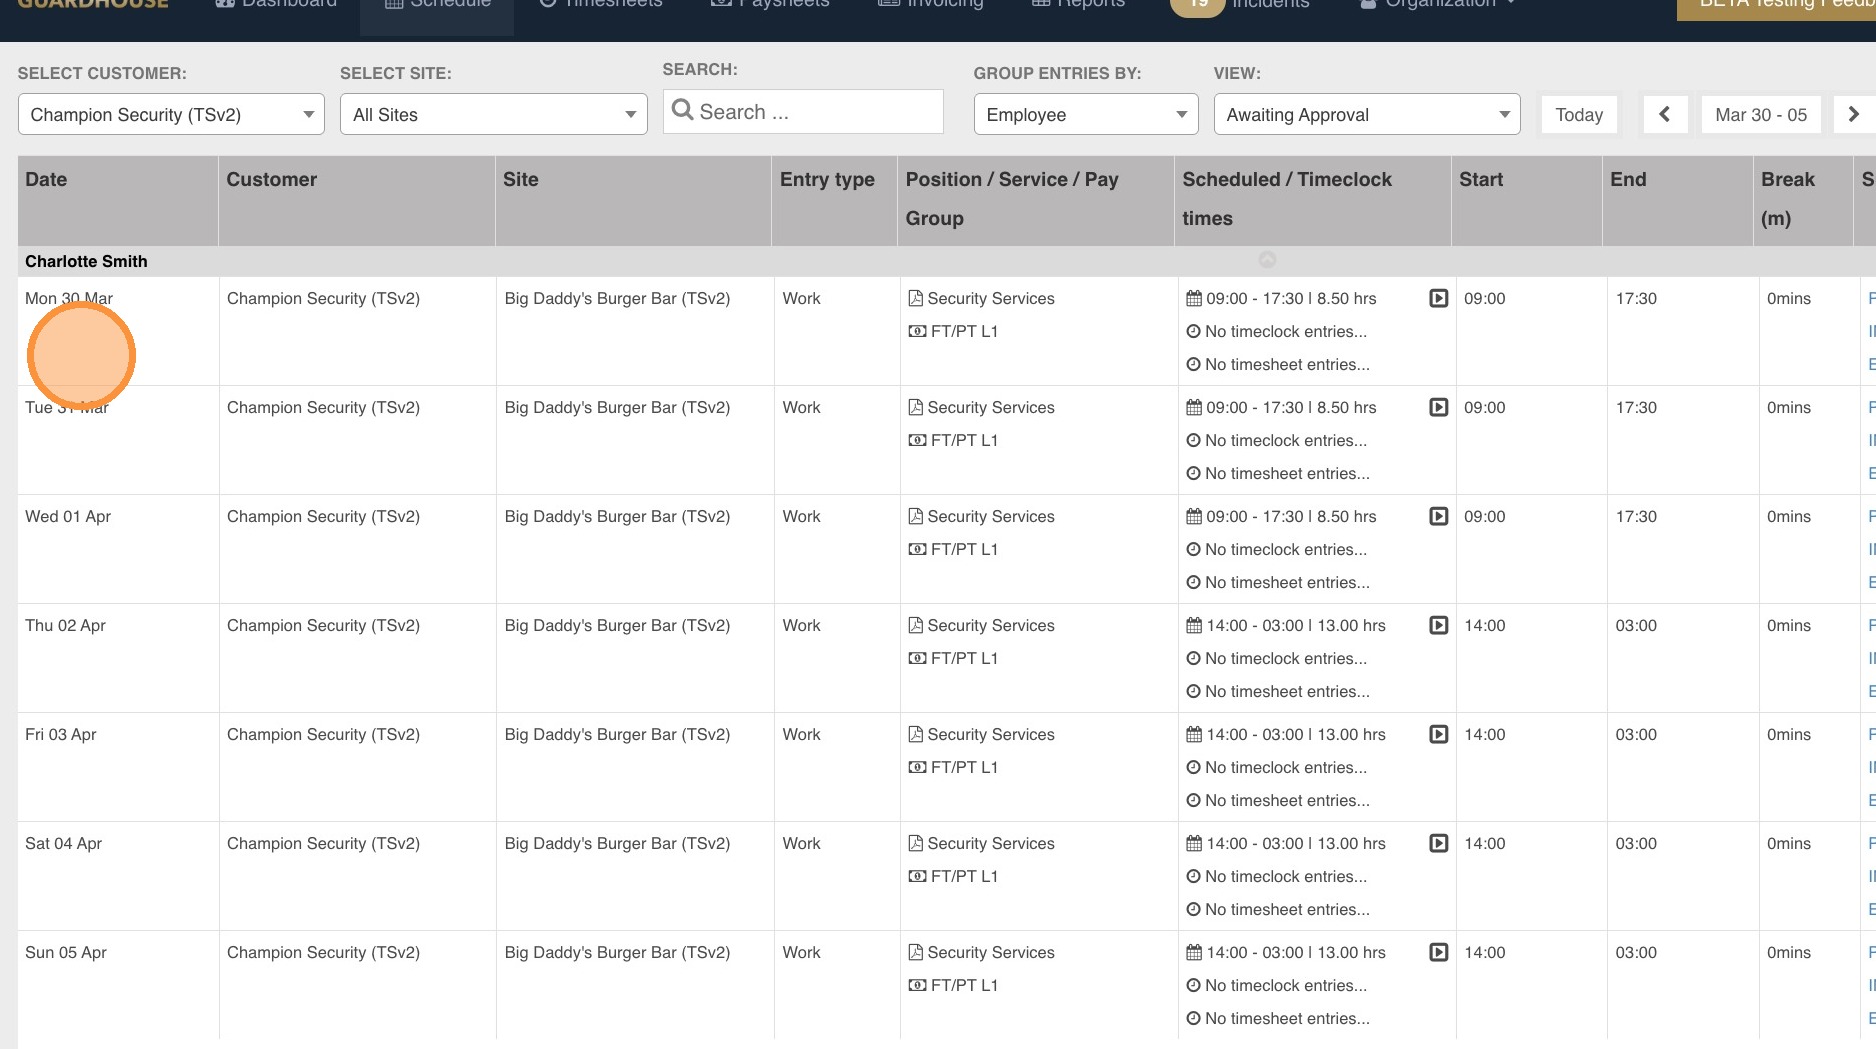Click the Security Services document icon for Mon 30 Mar
The width and height of the screenshot is (1876, 1049).
click(x=915, y=298)
